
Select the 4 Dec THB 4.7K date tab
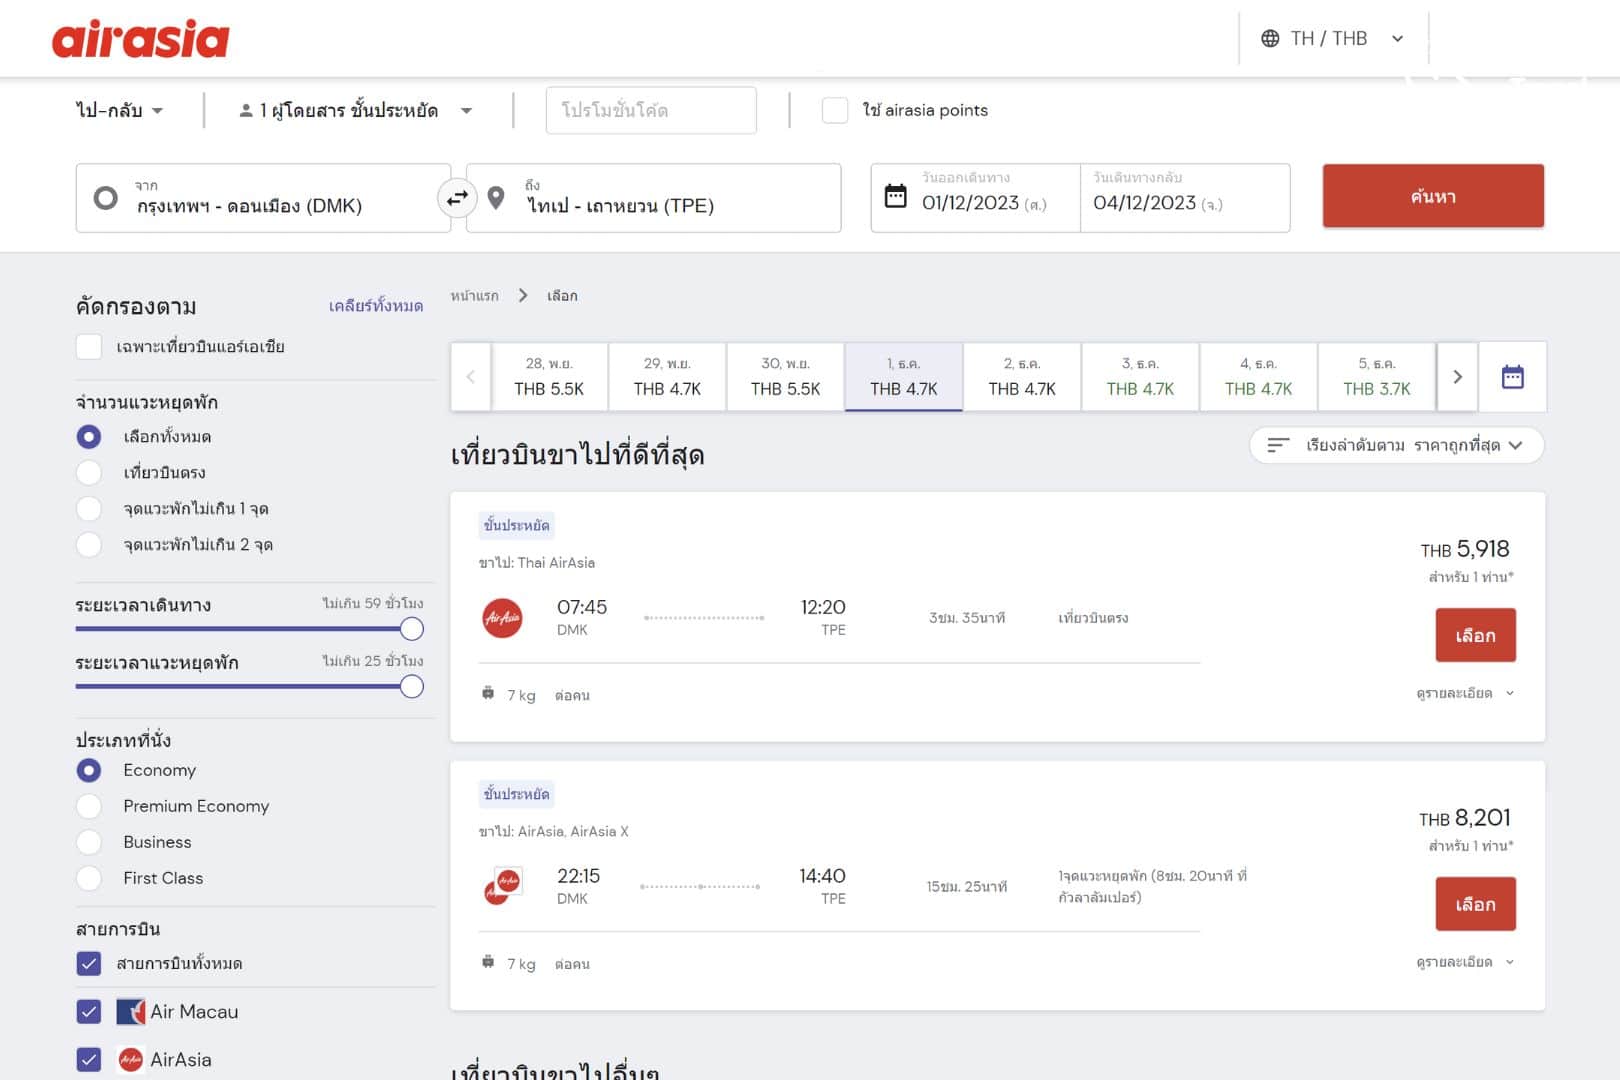[x=1258, y=377]
